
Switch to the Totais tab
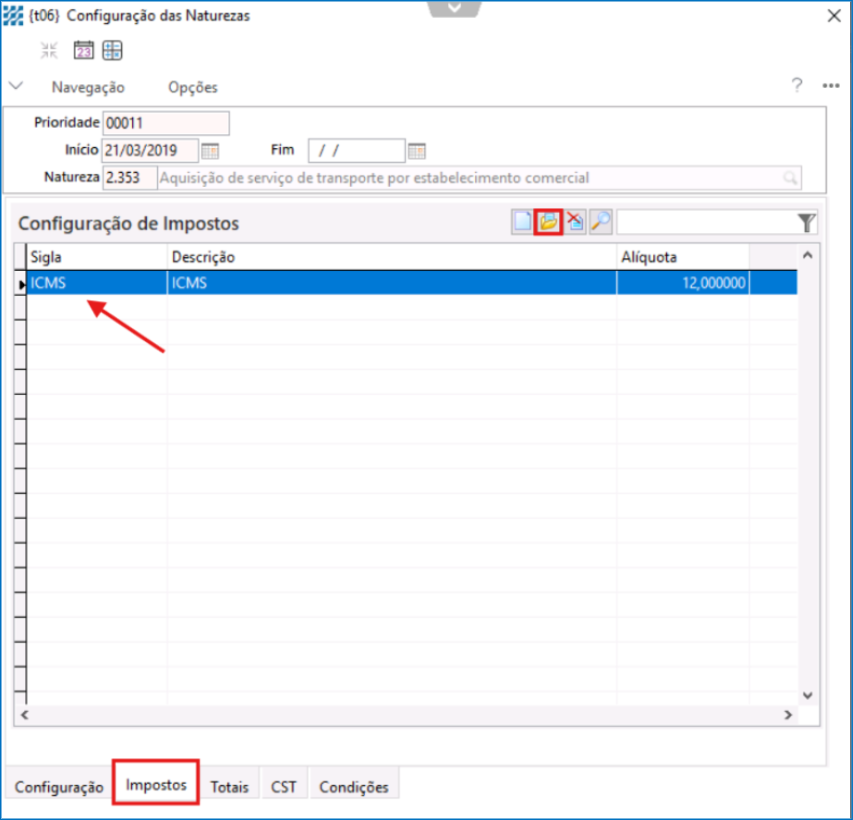(x=230, y=787)
